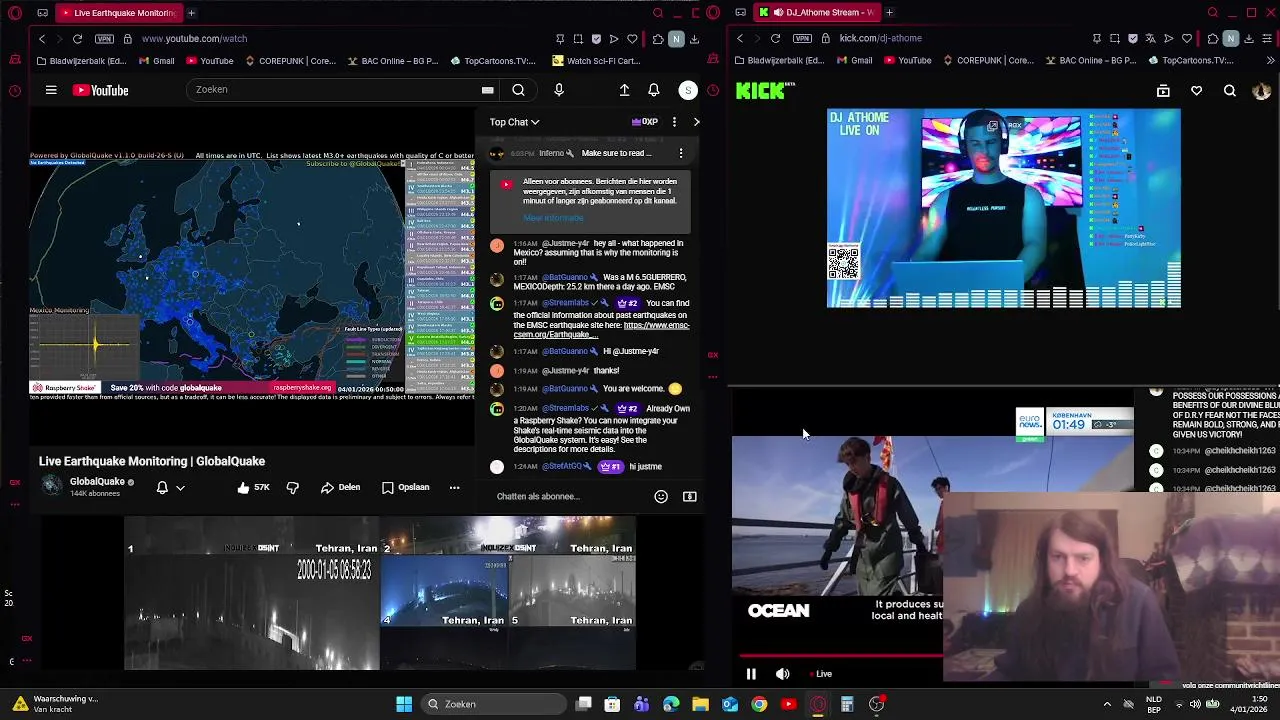
Task: Open emoji picker in chat input
Action: pyautogui.click(x=661, y=496)
